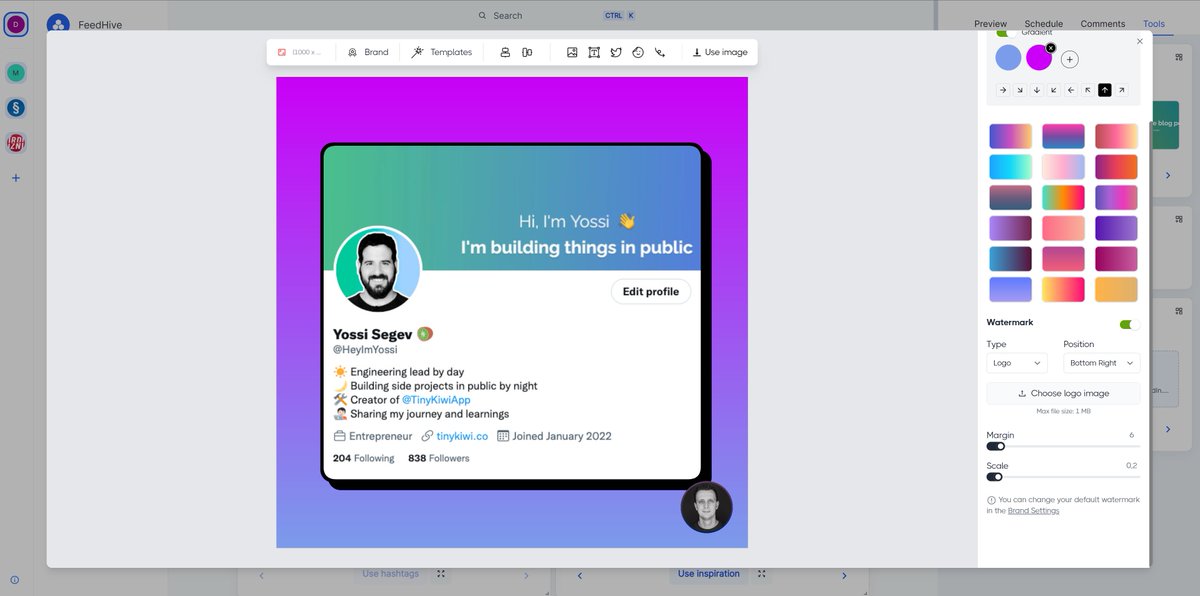Click Choose logo image button
The height and width of the screenshot is (596, 1200).
tap(1063, 394)
